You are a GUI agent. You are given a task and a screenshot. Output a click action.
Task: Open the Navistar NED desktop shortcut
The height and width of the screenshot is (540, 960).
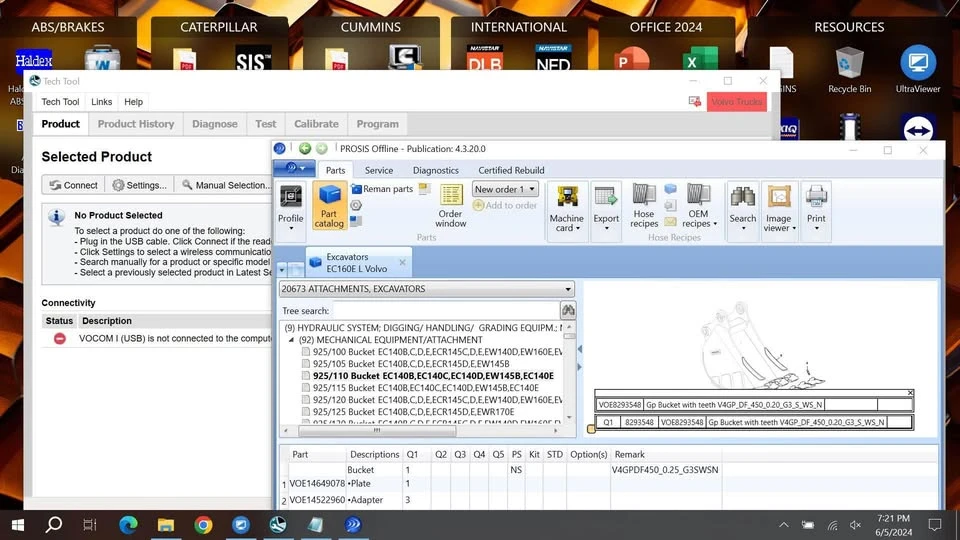click(x=553, y=58)
